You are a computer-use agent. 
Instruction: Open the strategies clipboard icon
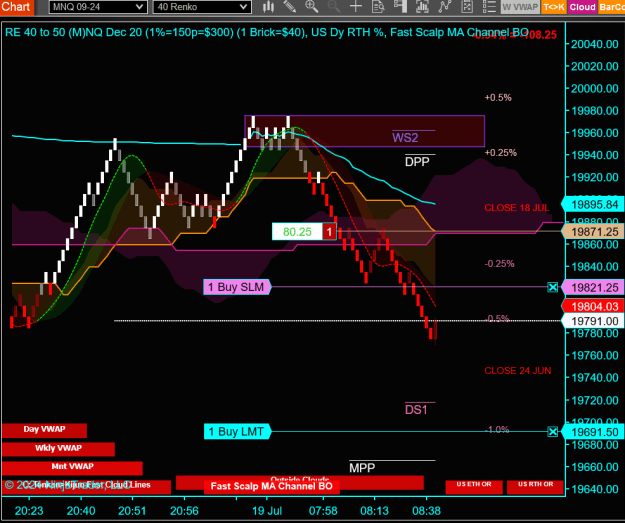467,6
